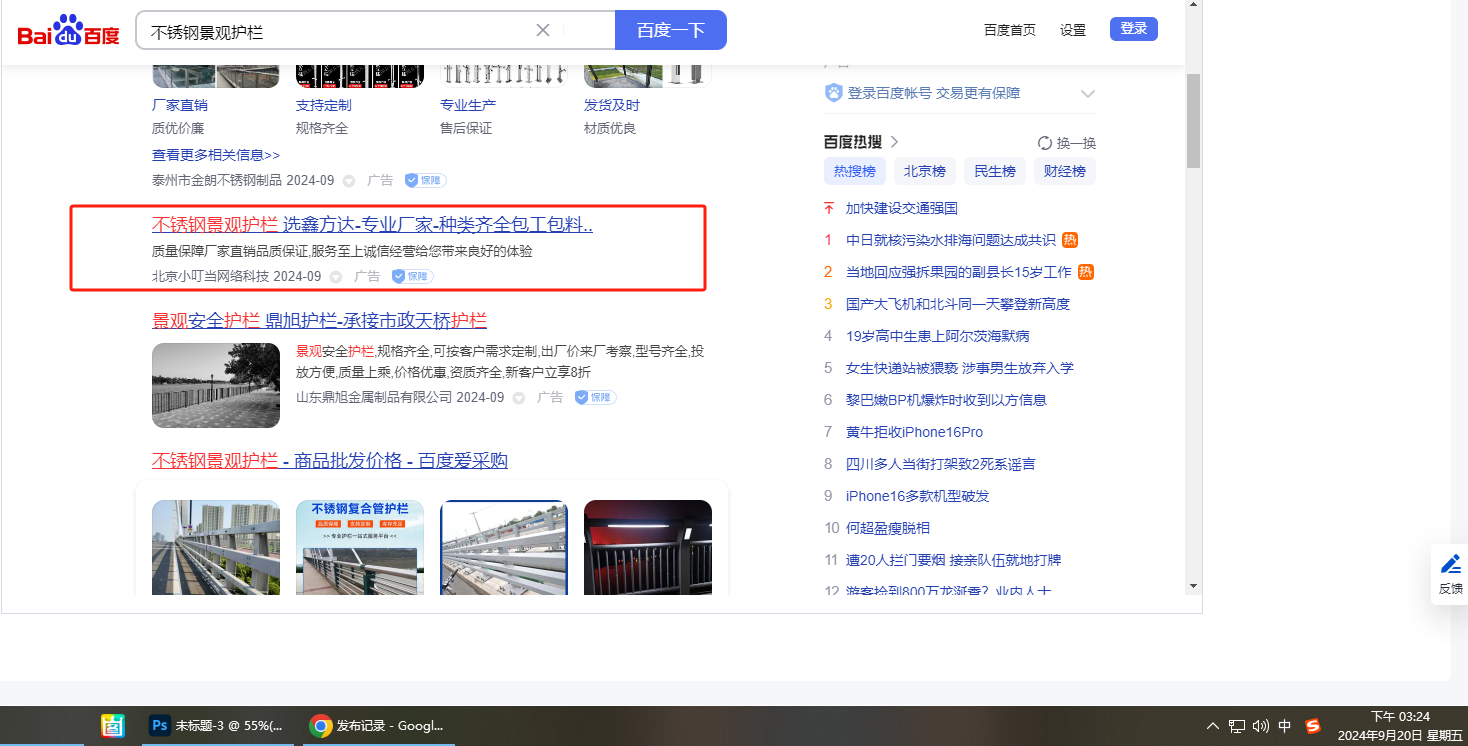This screenshot has height=746, width=1468.
Task: Click the 登录 login button
Action: tap(1134, 29)
